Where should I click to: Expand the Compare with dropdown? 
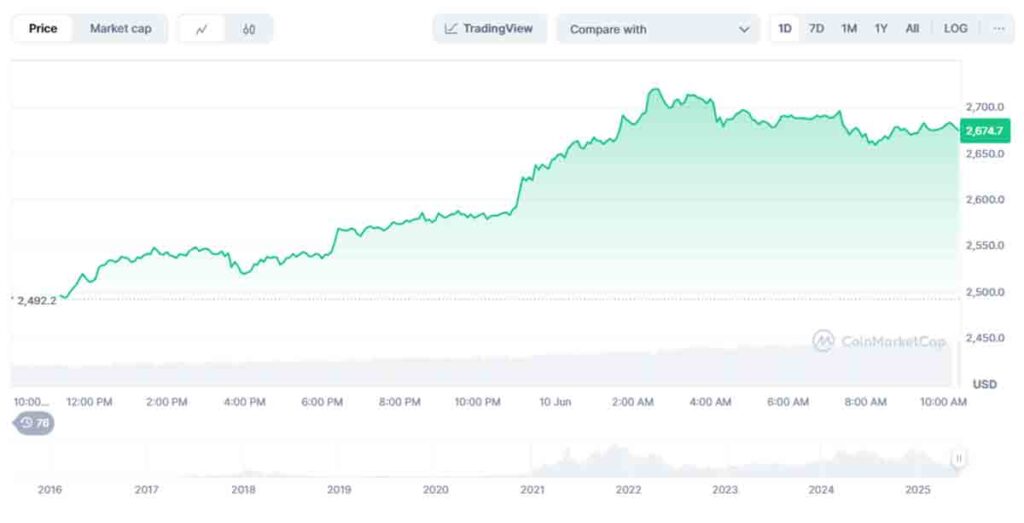tap(658, 29)
